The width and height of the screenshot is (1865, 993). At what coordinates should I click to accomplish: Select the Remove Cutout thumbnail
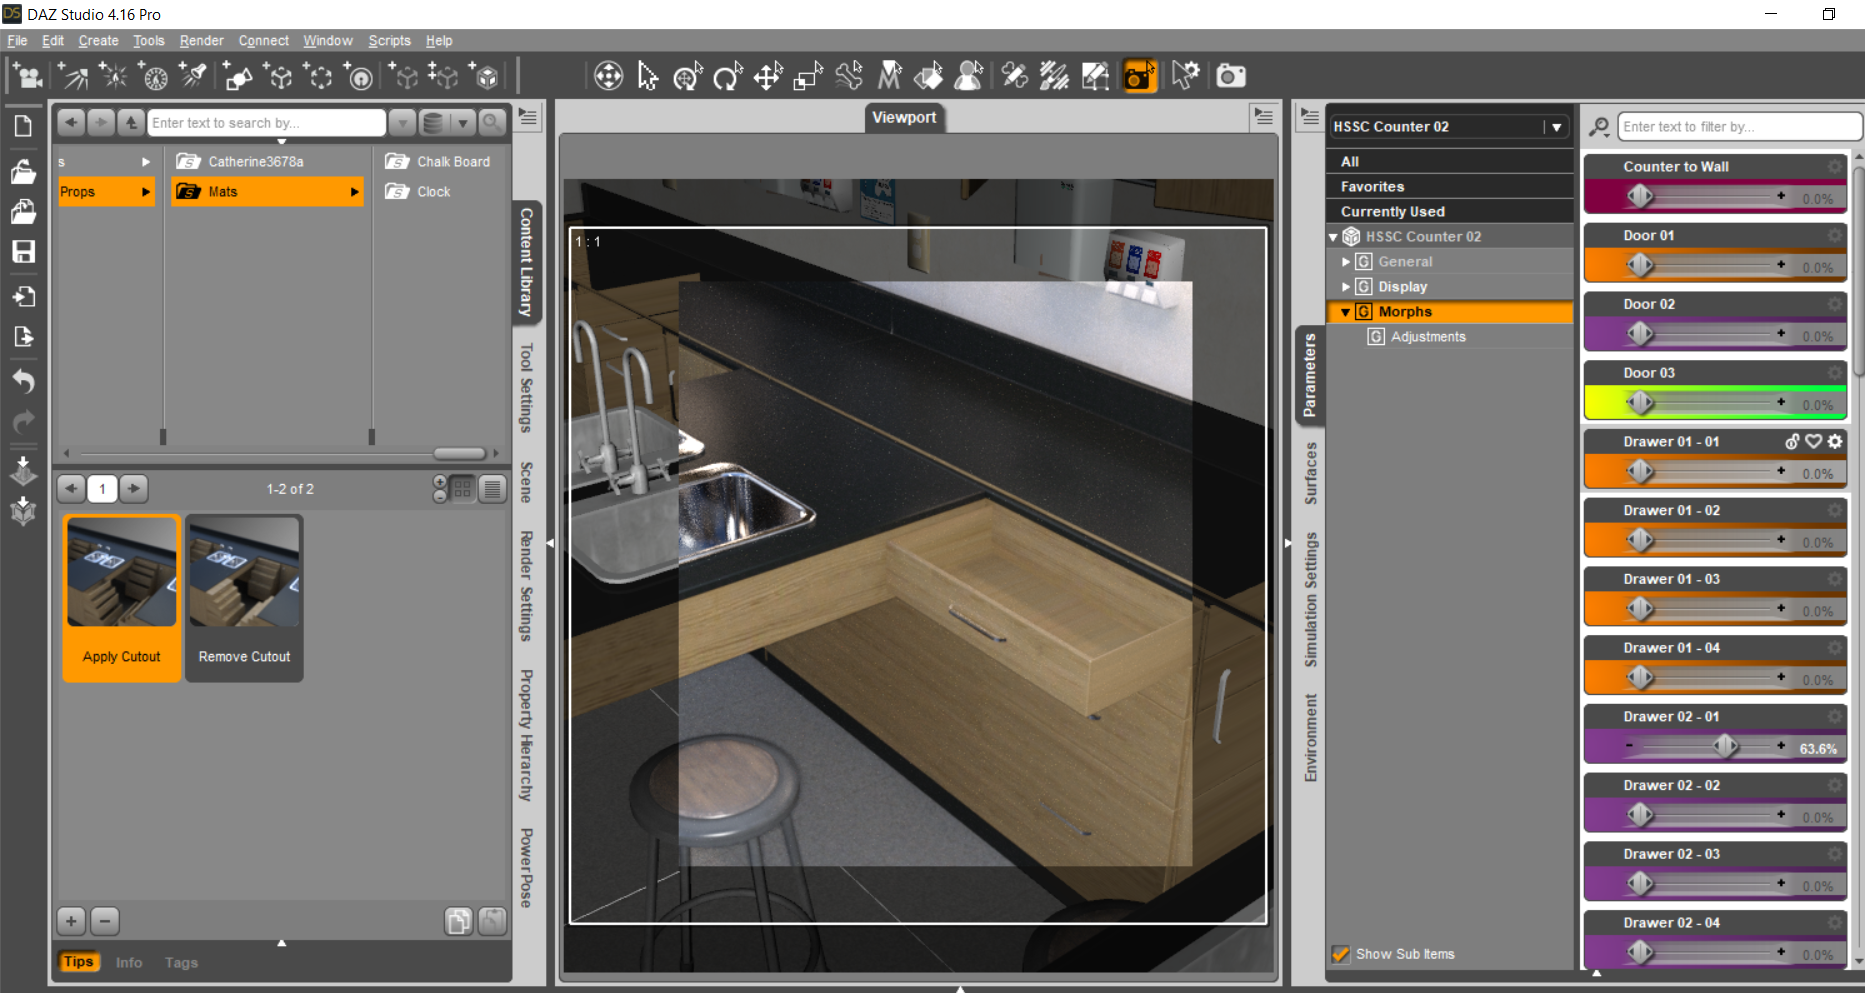click(x=244, y=598)
